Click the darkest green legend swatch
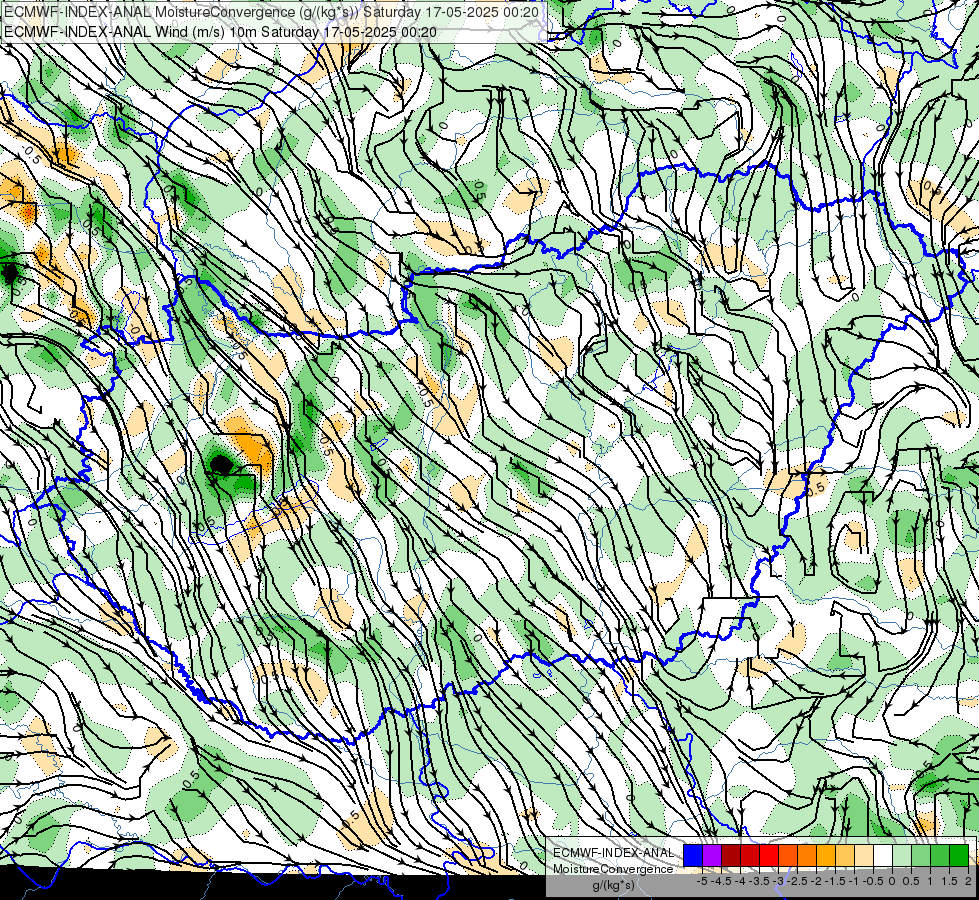979x900 pixels. click(959, 856)
